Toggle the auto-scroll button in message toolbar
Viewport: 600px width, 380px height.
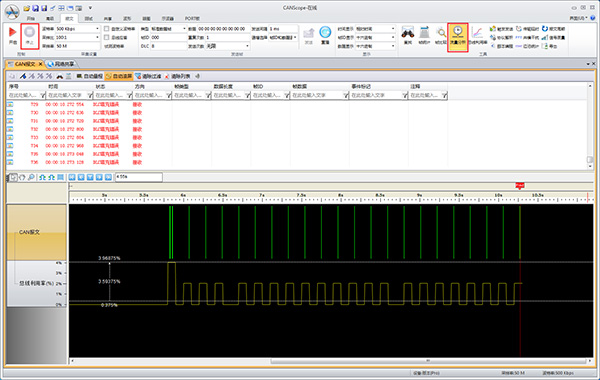tap(119, 76)
